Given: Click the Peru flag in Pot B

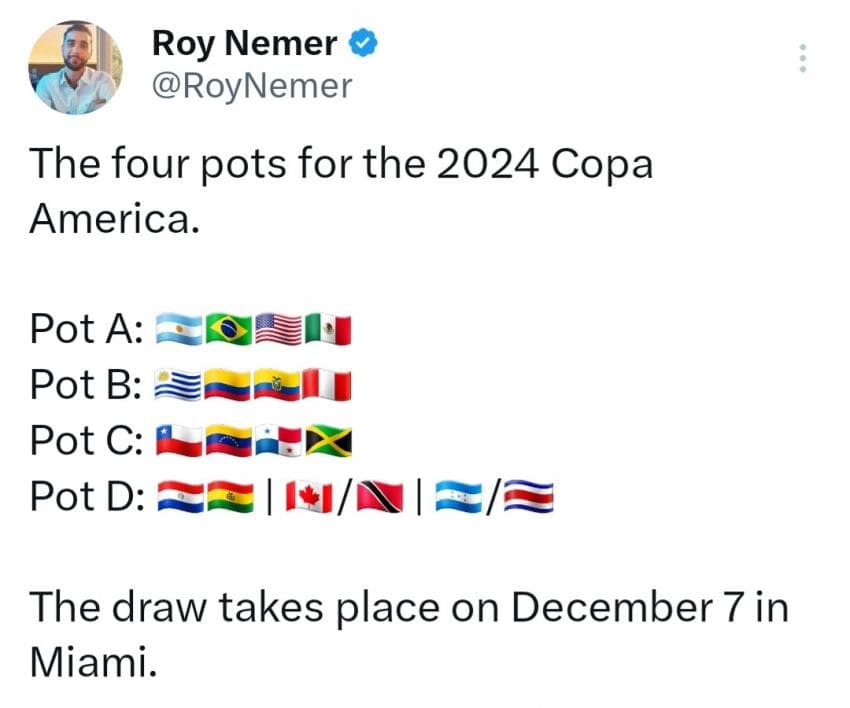Looking at the screenshot, I should pyautogui.click(x=327, y=384).
